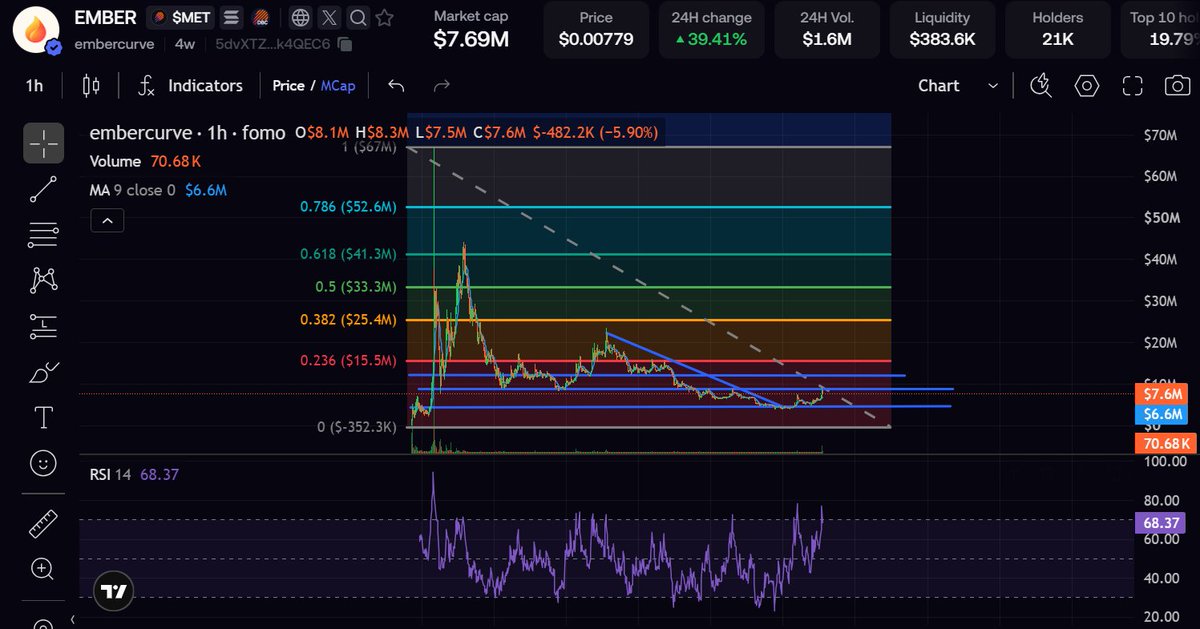
Task: Click the 24H Vol. $1.6M card
Action: 826,29
